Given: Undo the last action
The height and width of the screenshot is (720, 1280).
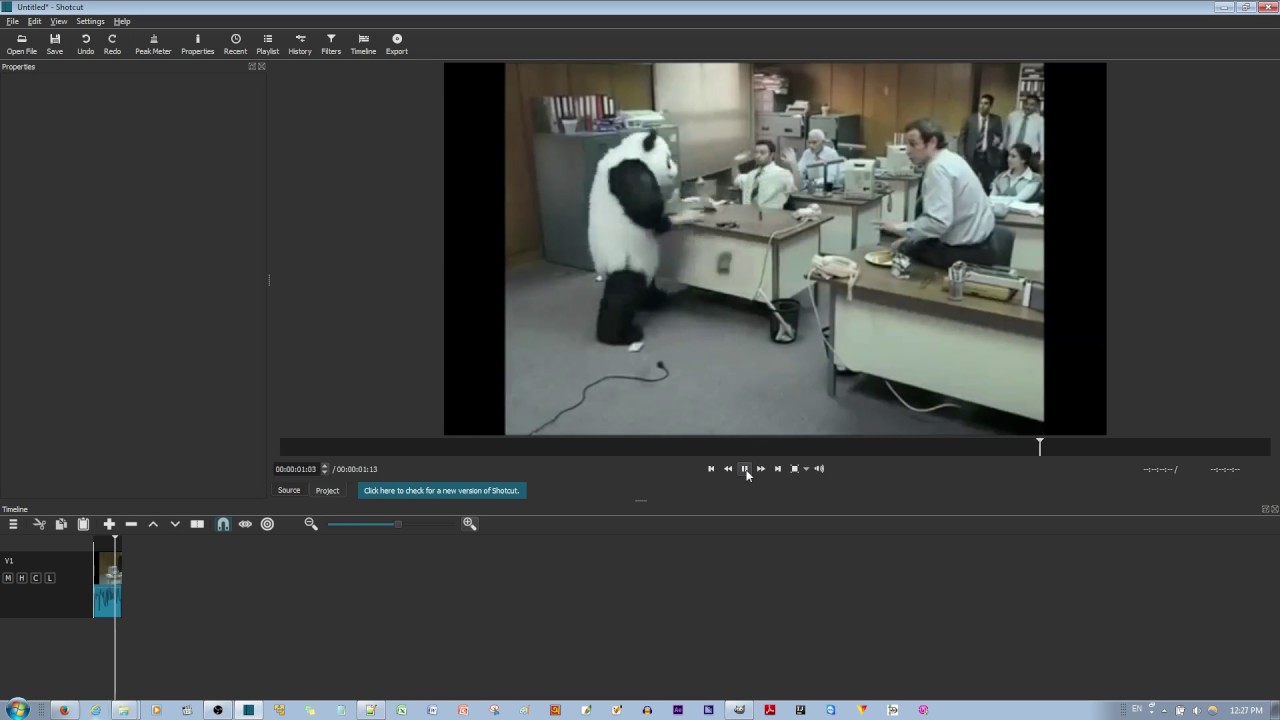Looking at the screenshot, I should (86, 44).
